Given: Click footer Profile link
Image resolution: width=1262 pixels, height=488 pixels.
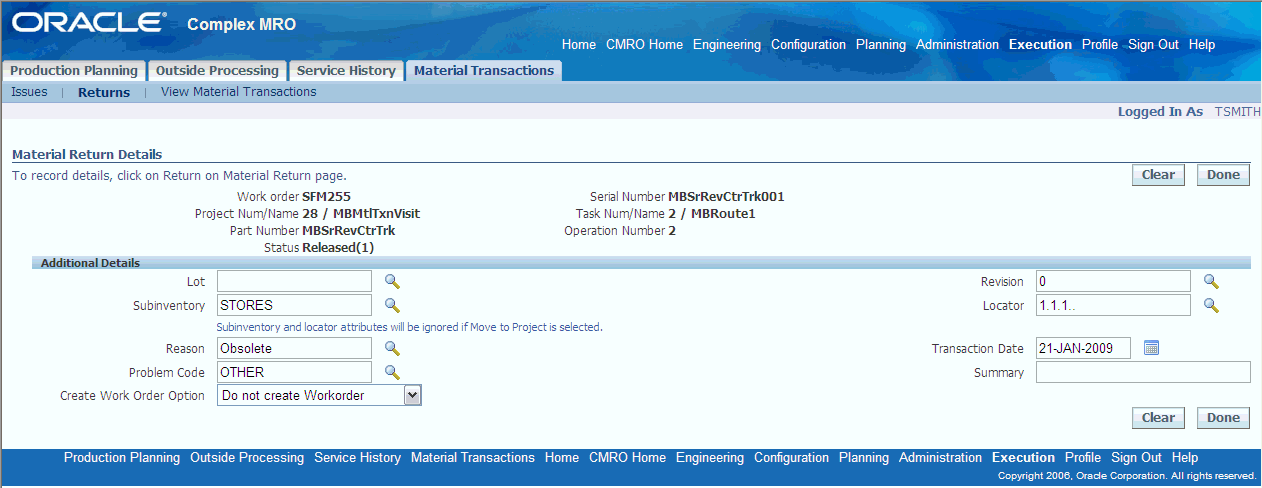Looking at the screenshot, I should [x=1083, y=458].
